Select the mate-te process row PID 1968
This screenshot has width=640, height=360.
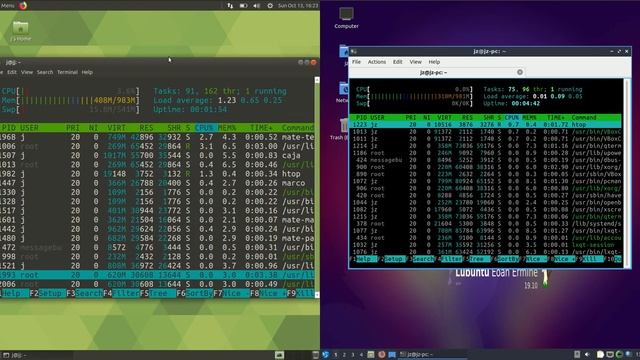click(x=157, y=137)
